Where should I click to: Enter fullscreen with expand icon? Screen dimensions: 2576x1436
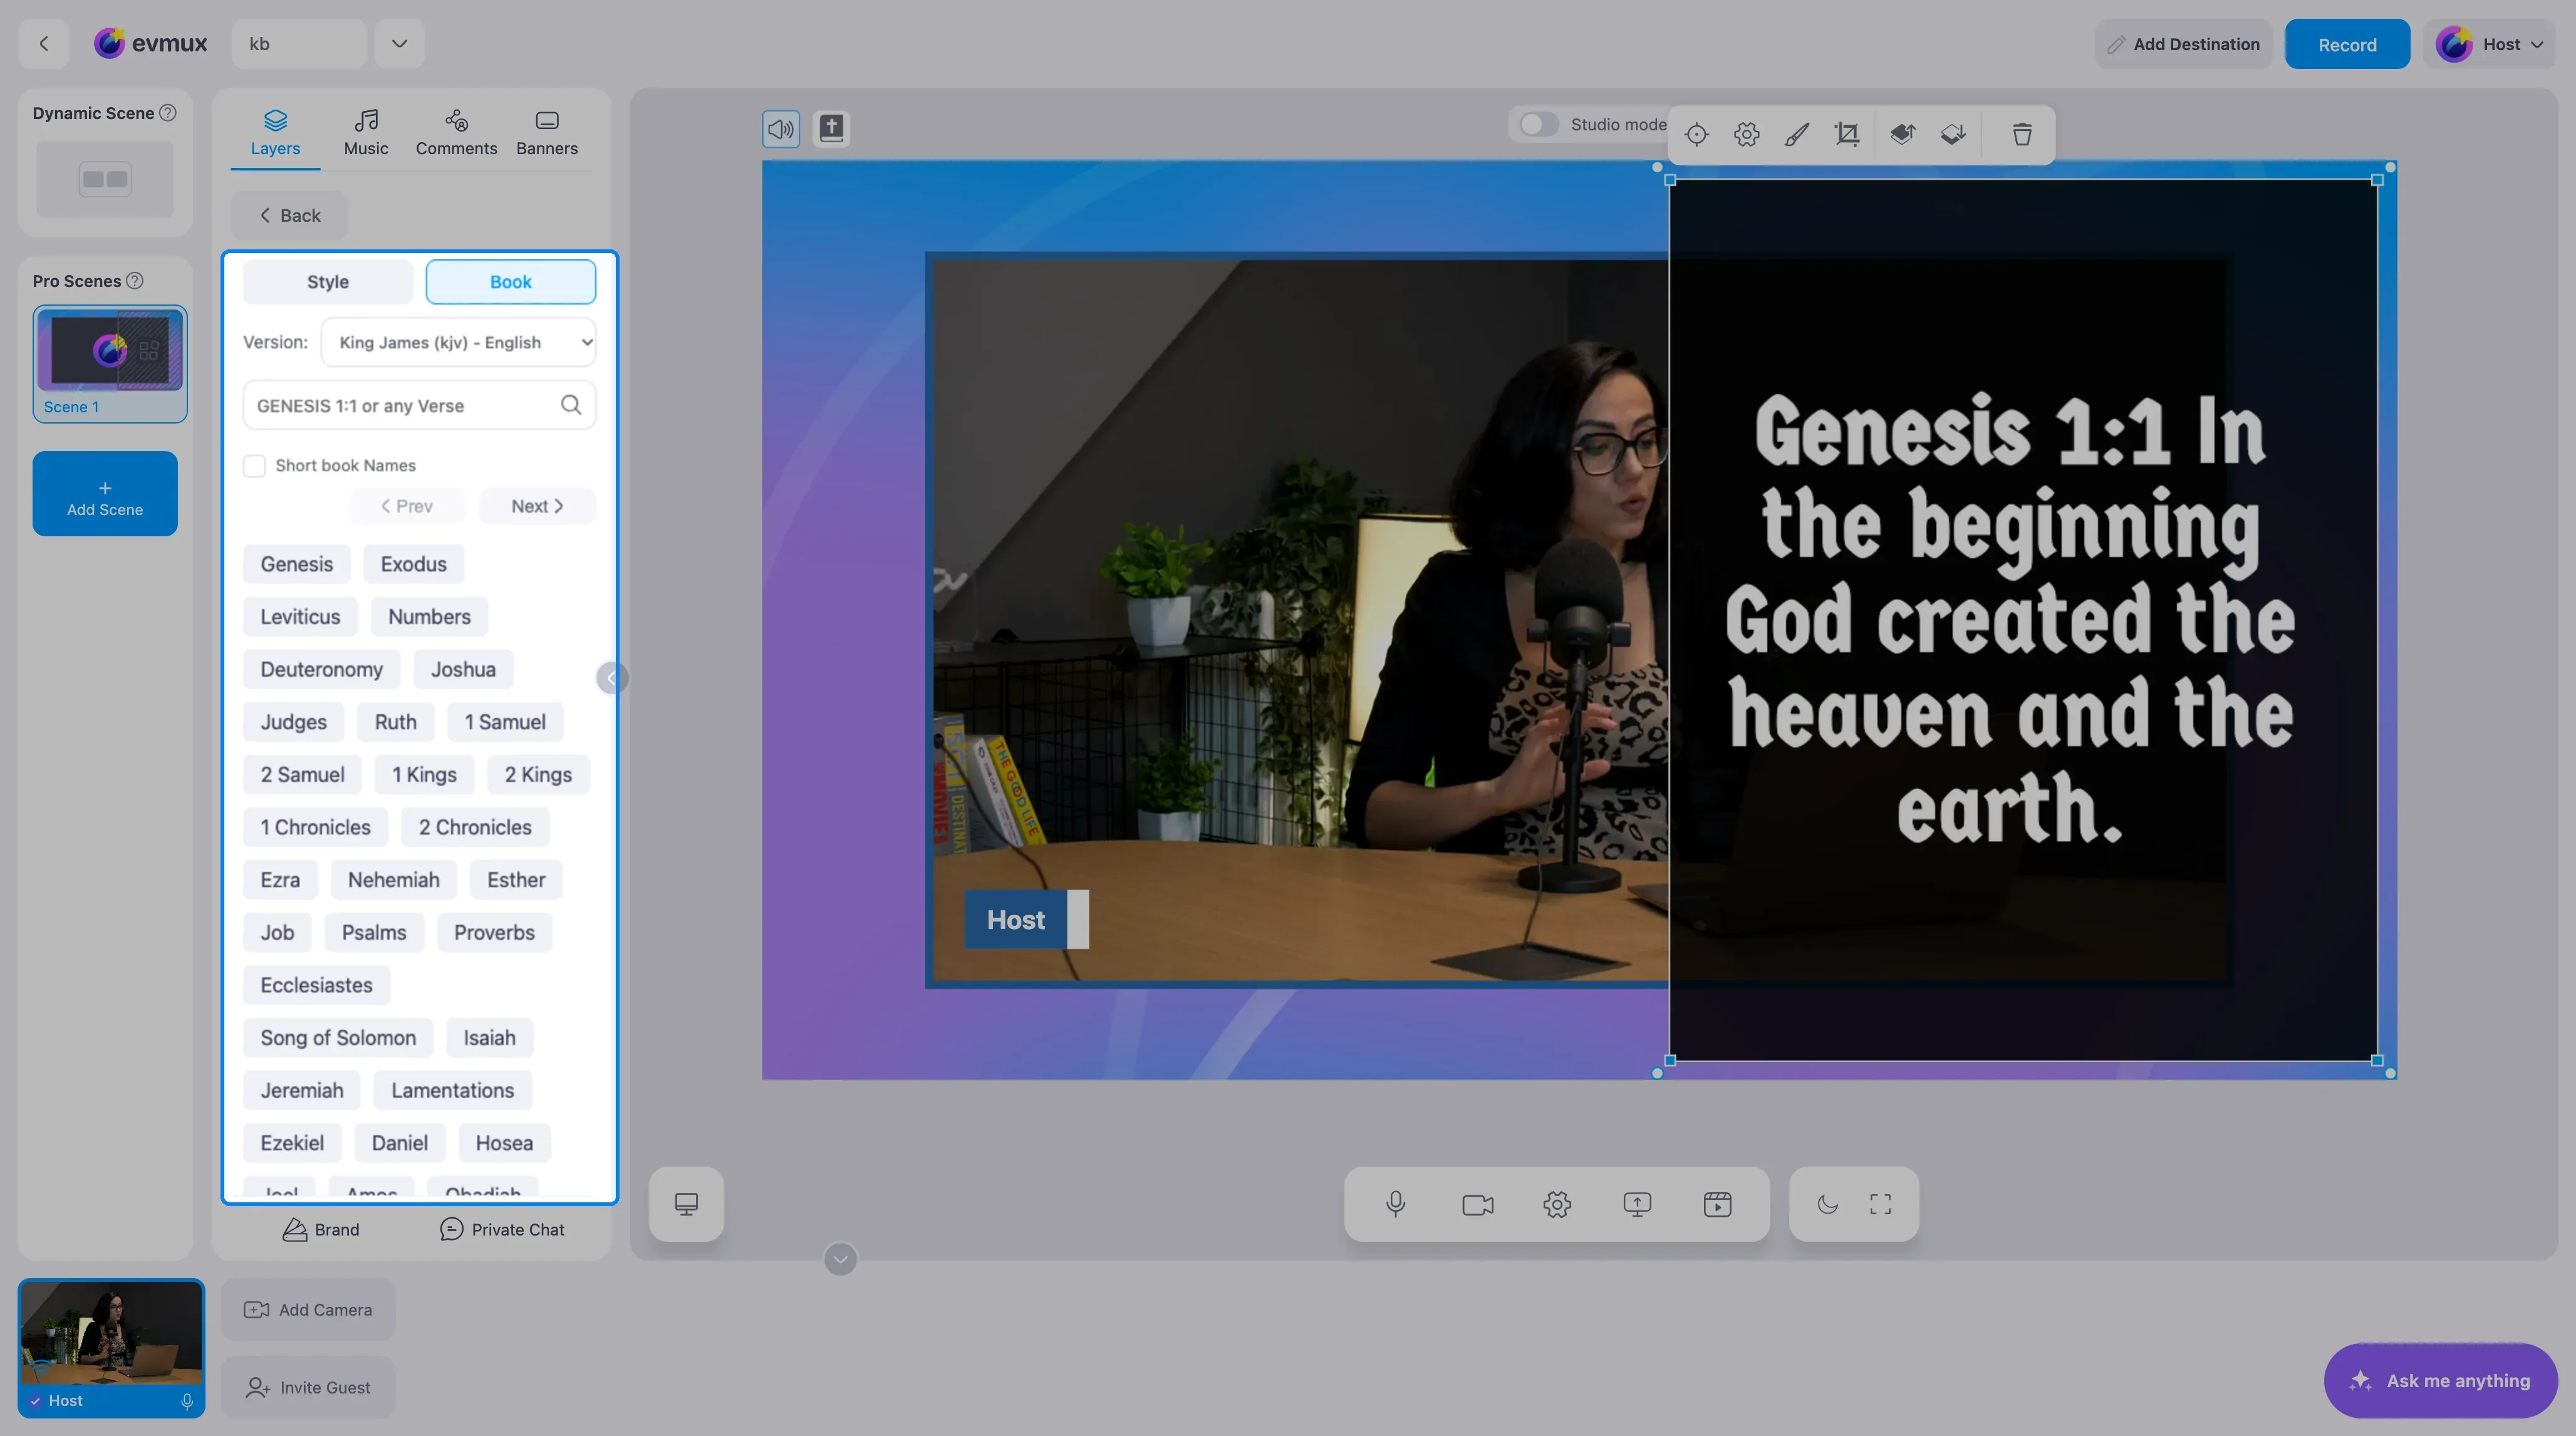pos(1880,1204)
